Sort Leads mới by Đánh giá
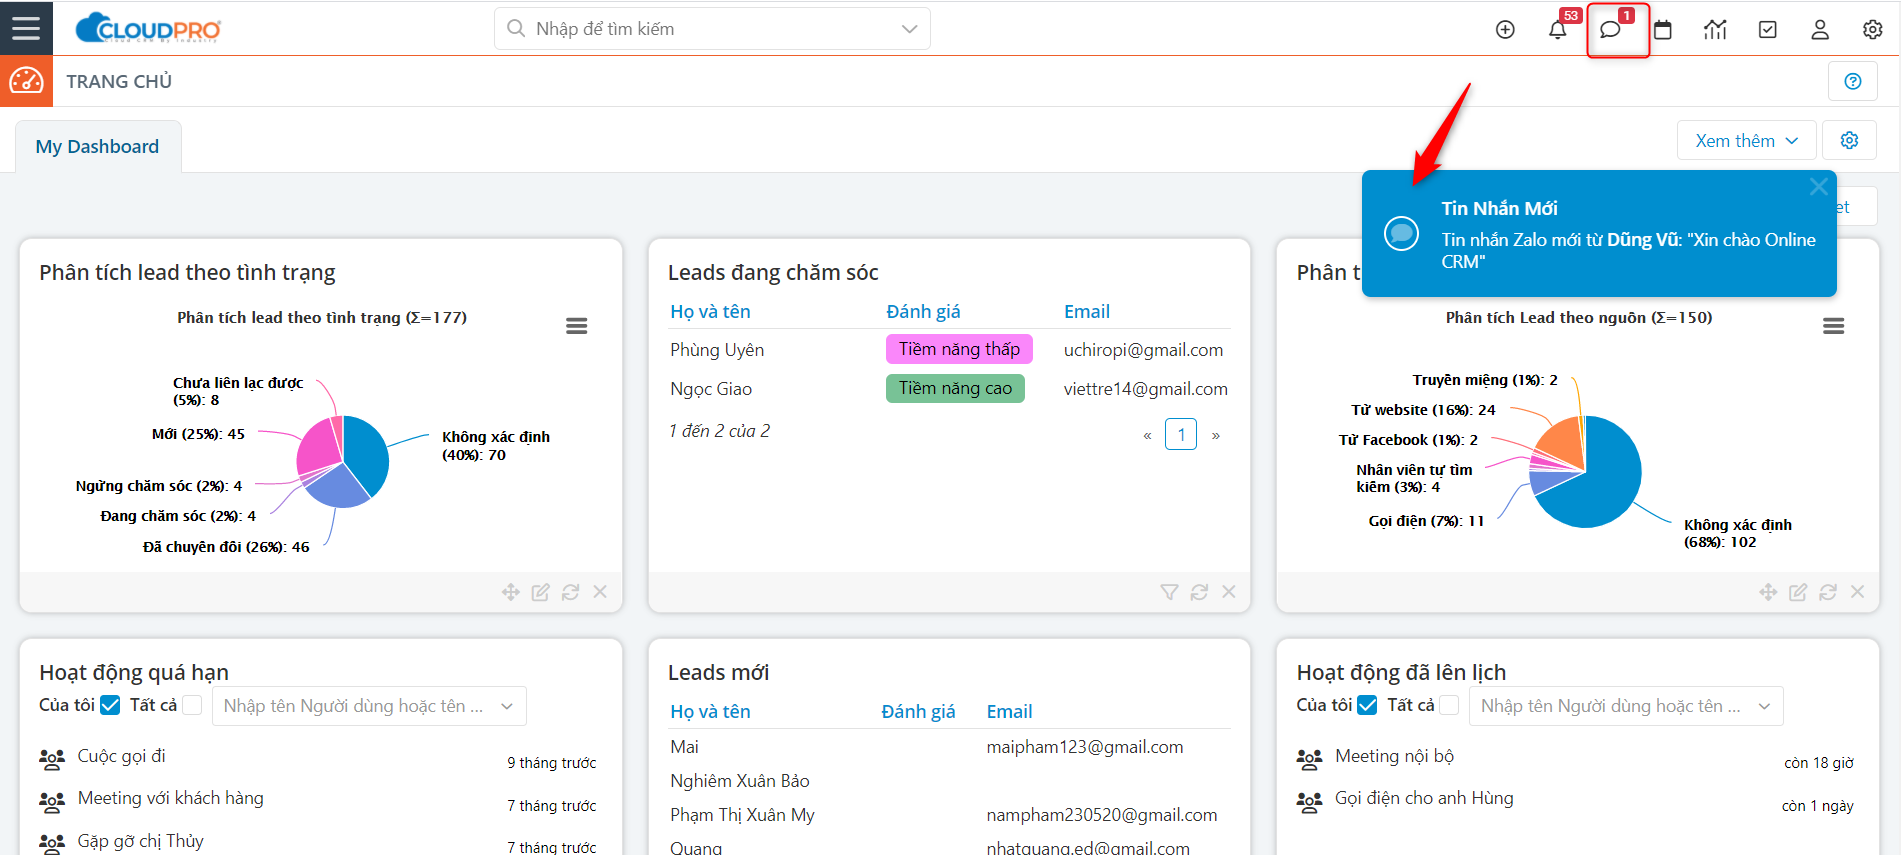 (x=918, y=711)
